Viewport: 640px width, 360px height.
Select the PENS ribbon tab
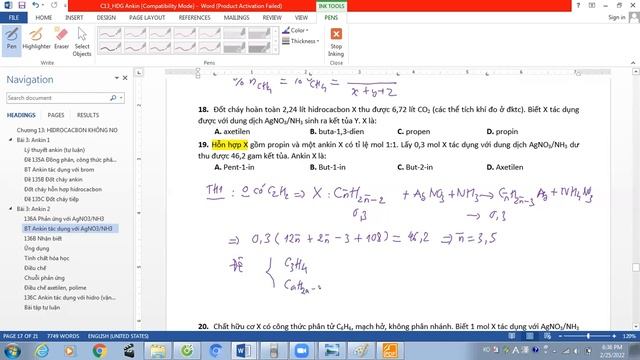point(331,18)
